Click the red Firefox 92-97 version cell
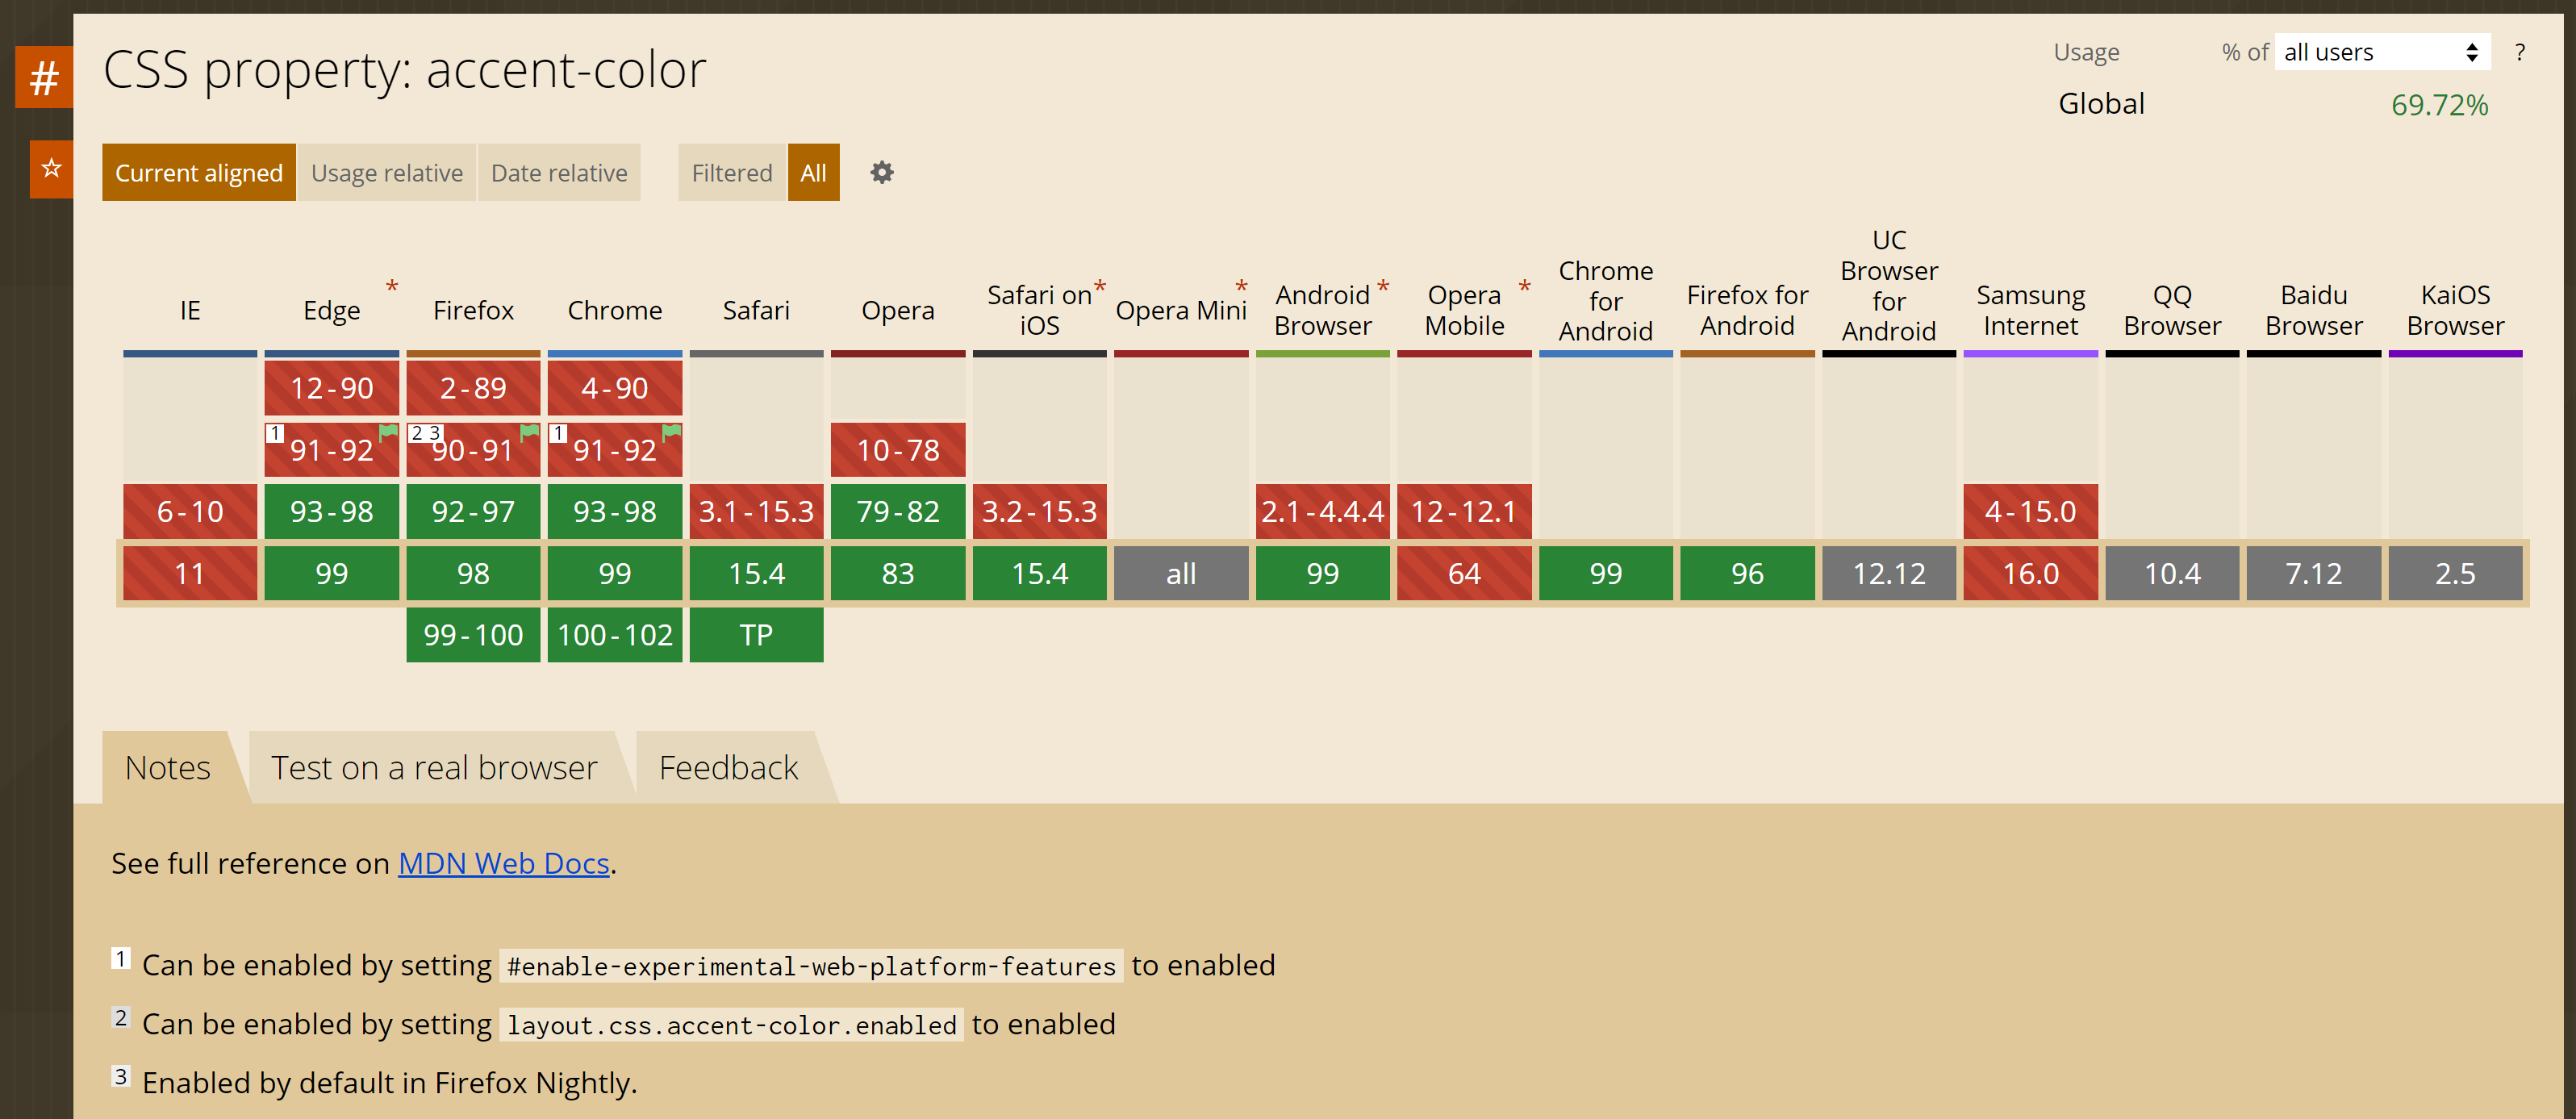Viewport: 2576px width, 1119px height. click(x=471, y=509)
